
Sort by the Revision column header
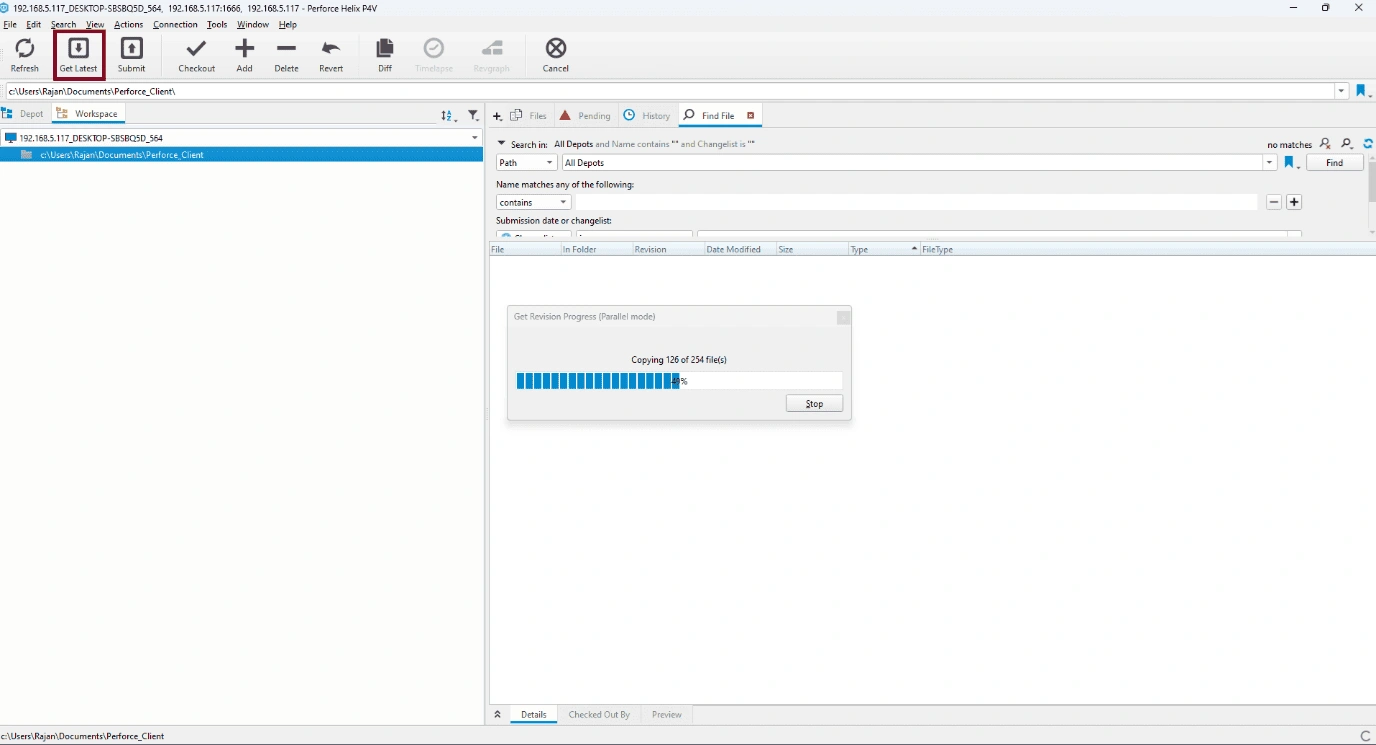pos(668,249)
